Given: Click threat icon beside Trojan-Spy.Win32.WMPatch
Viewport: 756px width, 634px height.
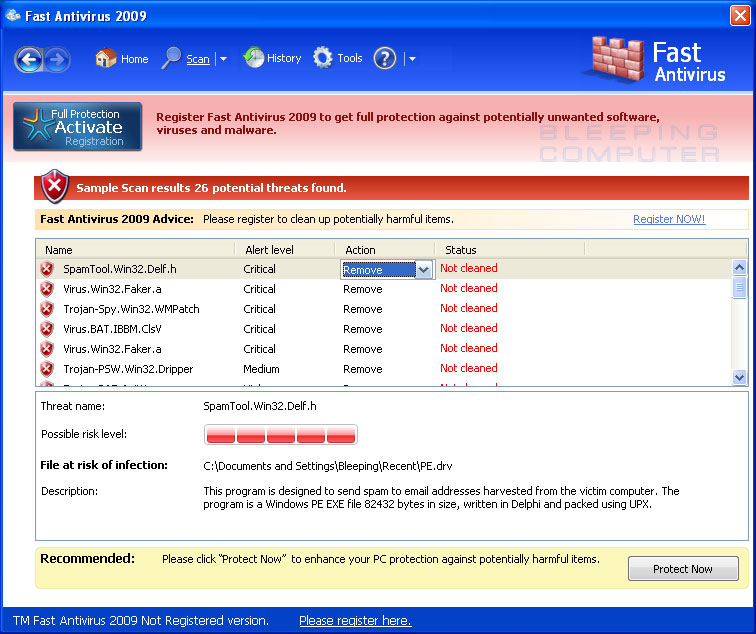Looking at the screenshot, I should pyautogui.click(x=47, y=309).
